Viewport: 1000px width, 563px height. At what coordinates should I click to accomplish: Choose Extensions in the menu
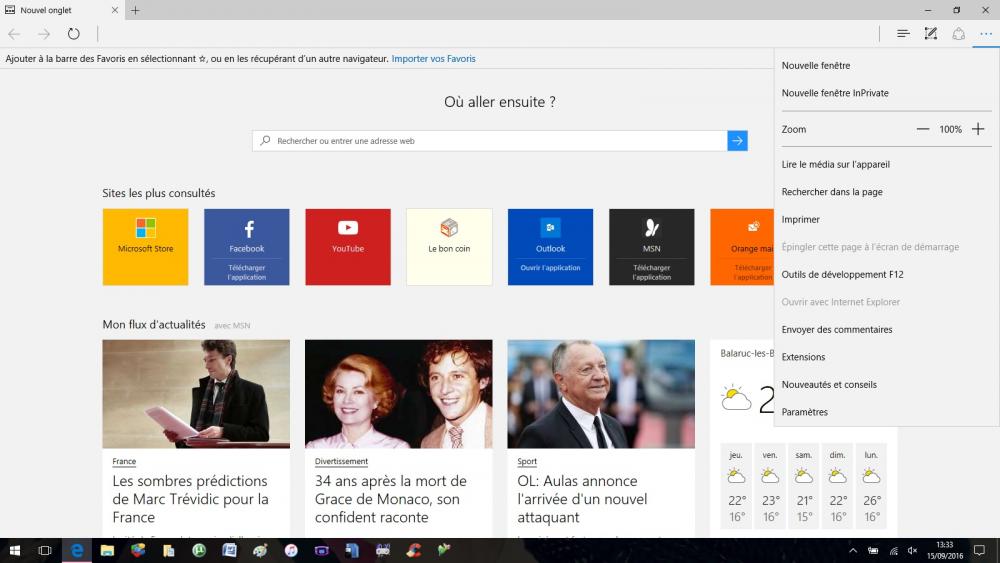pos(803,357)
